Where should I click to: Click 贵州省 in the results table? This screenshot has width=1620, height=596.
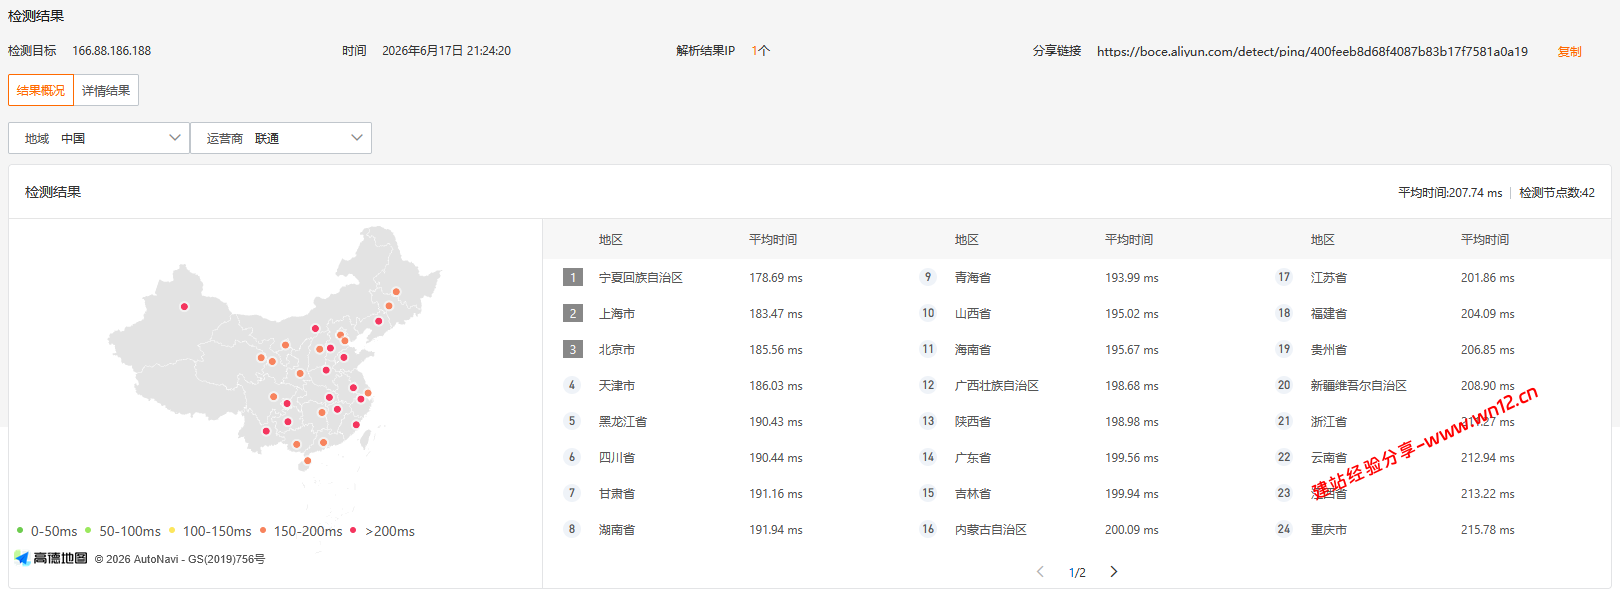pyautogui.click(x=1329, y=350)
